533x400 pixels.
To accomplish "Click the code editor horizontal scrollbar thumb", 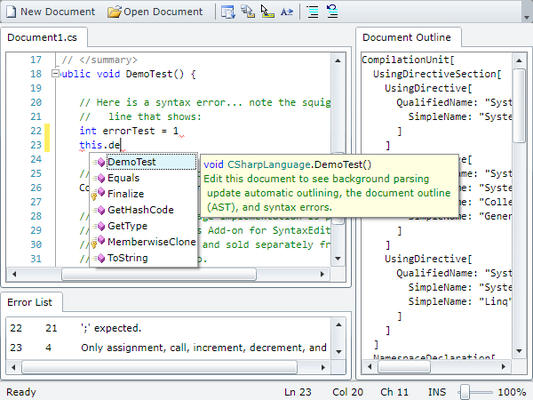I will tap(159, 274).
